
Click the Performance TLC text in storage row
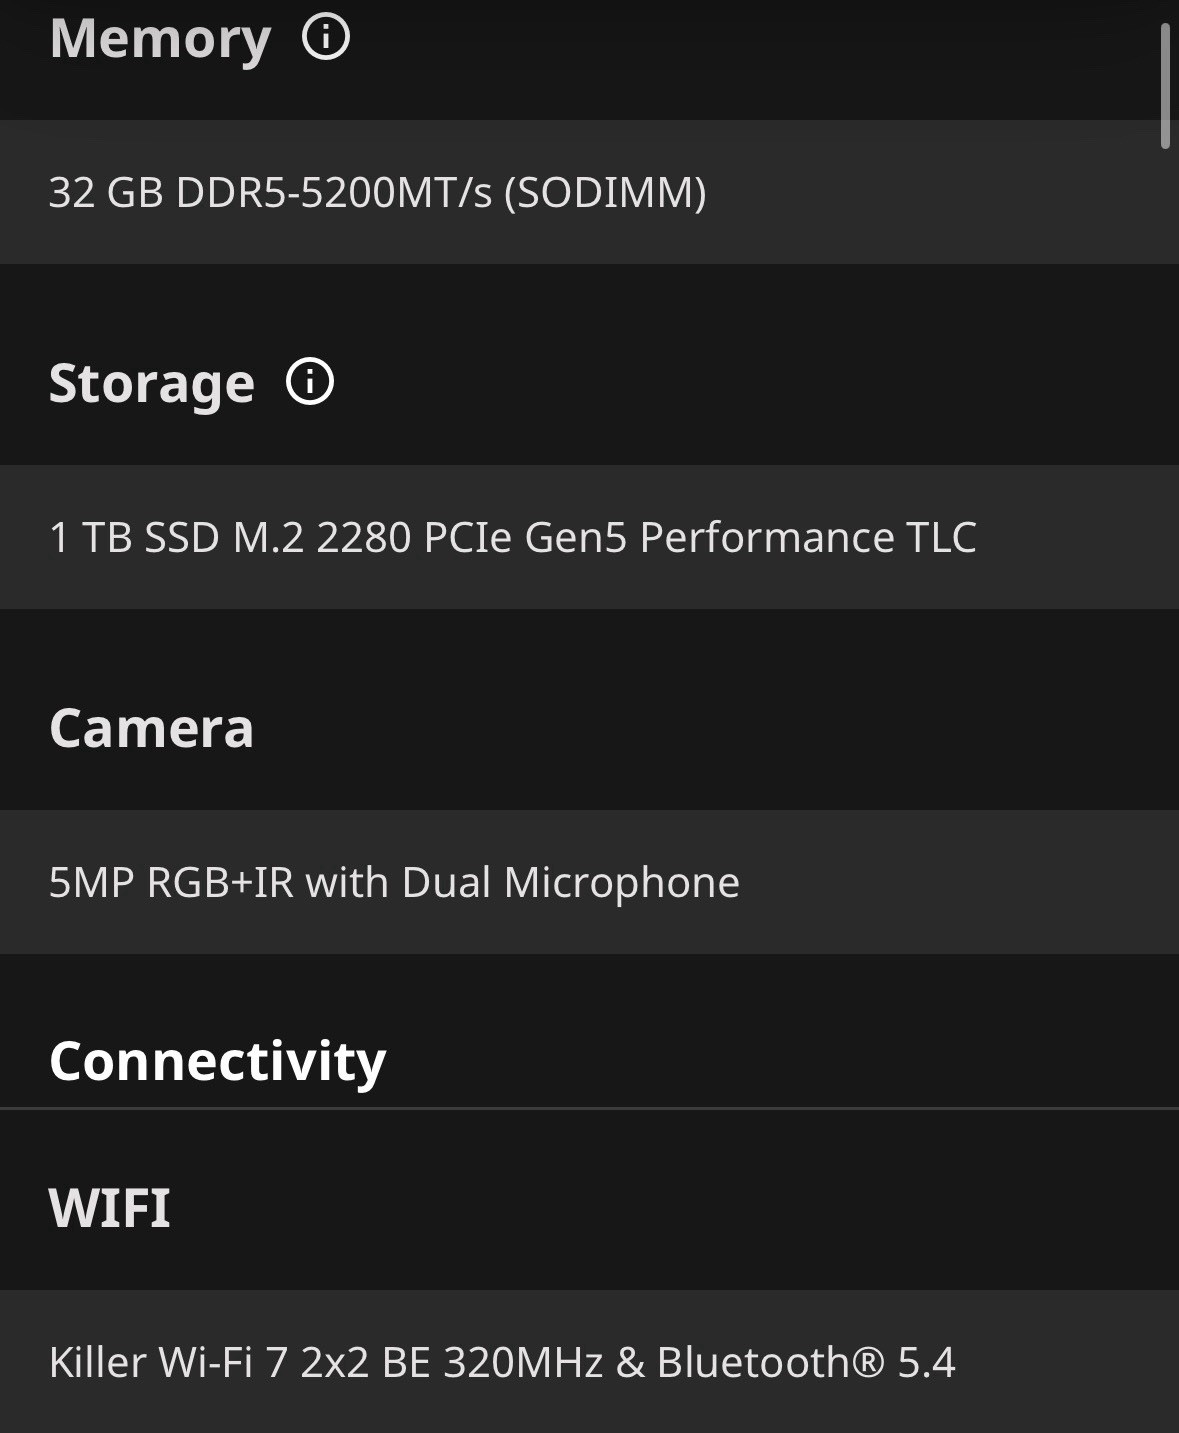pos(808,537)
